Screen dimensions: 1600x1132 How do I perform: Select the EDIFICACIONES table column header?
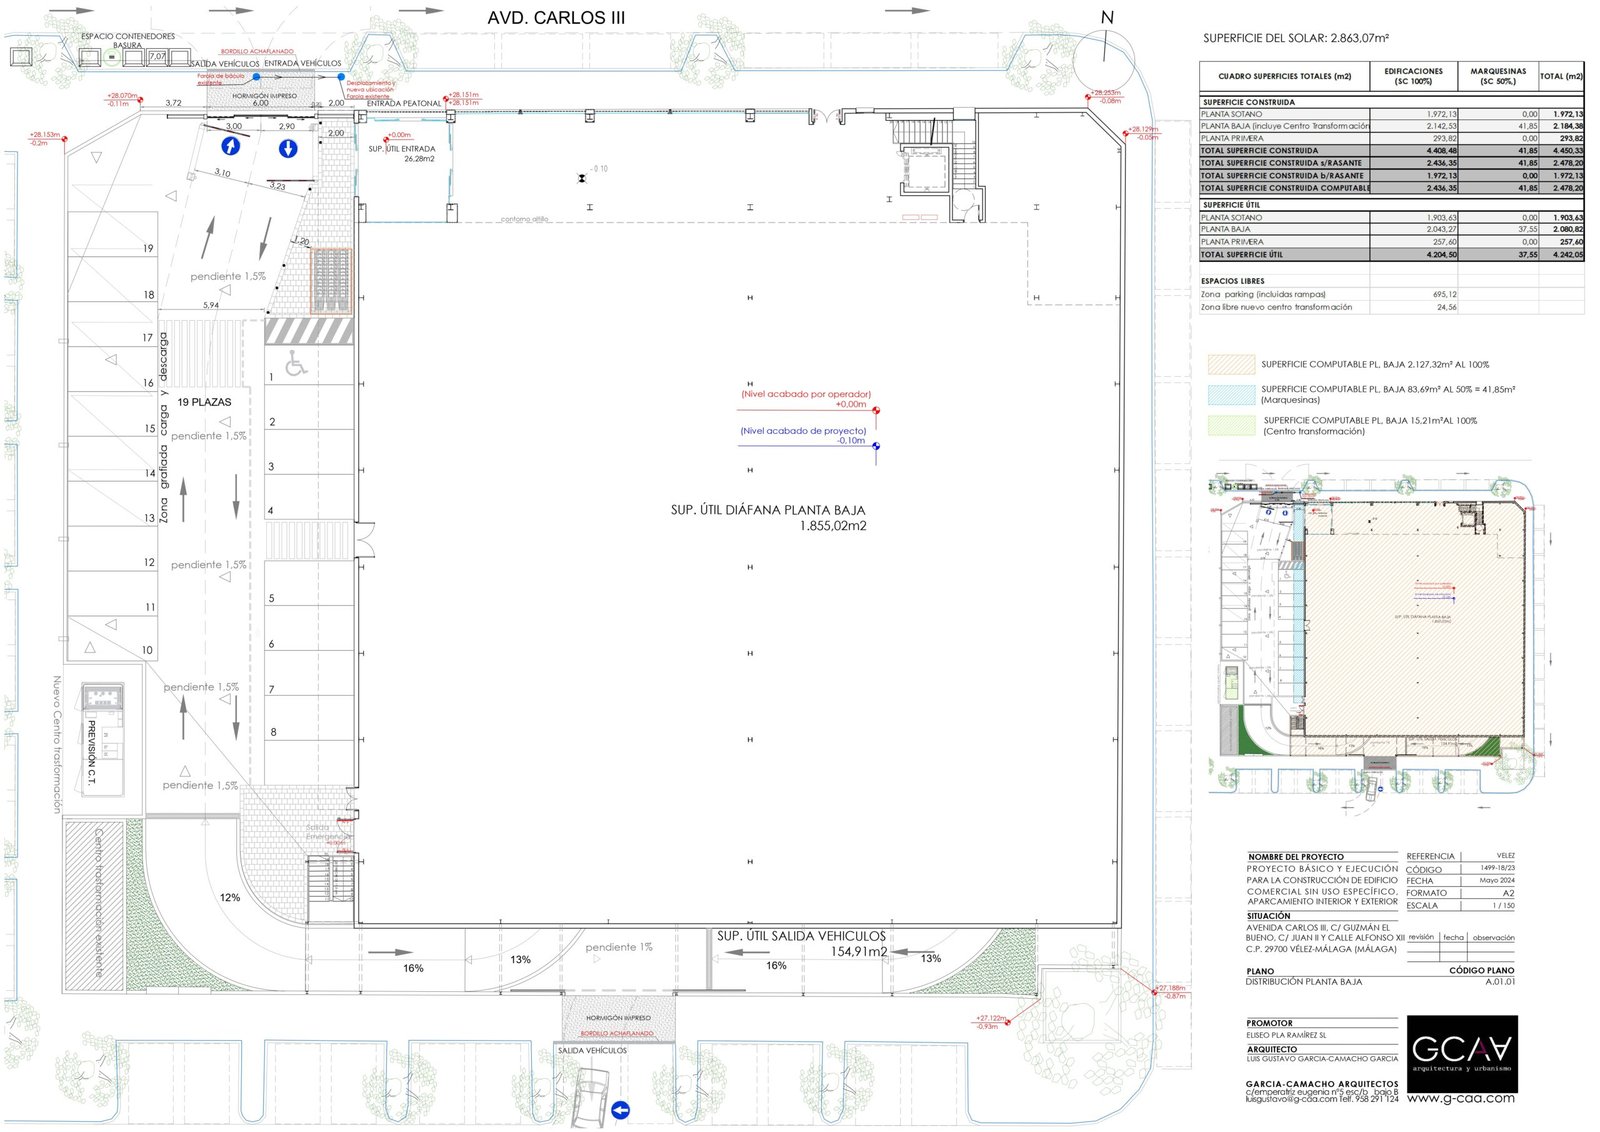[x=1413, y=76]
